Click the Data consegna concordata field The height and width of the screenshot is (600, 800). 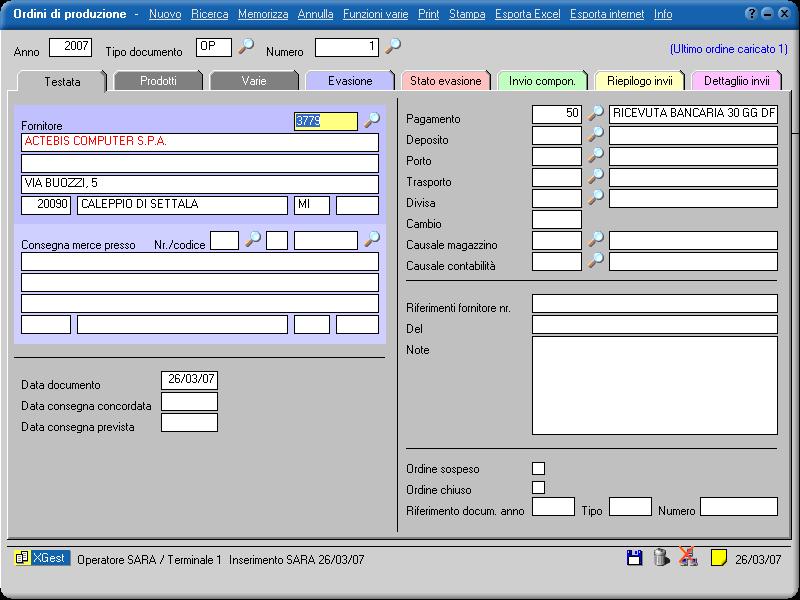coord(189,402)
